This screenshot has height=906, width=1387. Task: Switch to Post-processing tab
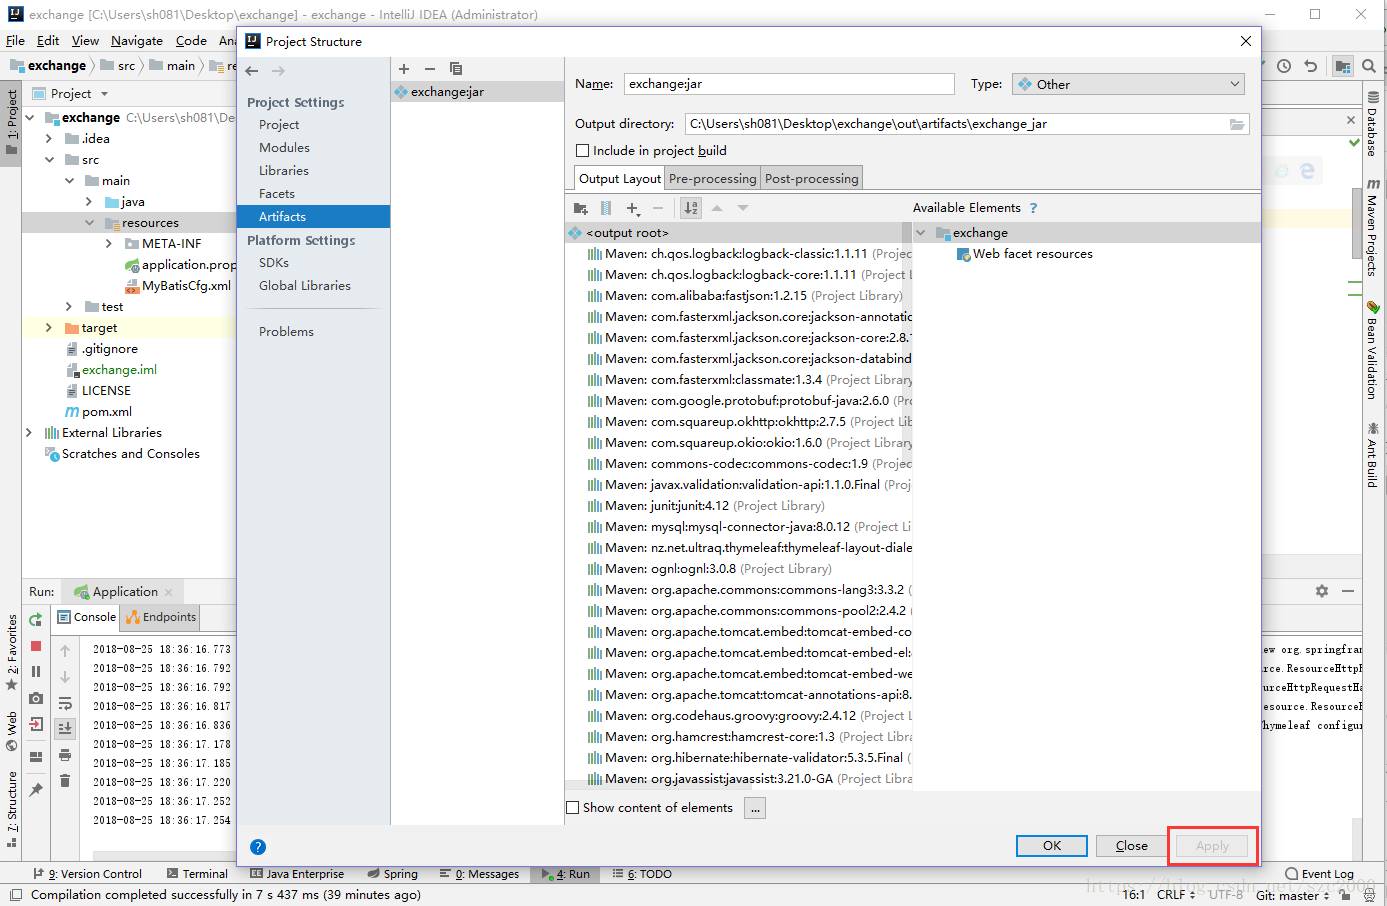[x=811, y=178]
